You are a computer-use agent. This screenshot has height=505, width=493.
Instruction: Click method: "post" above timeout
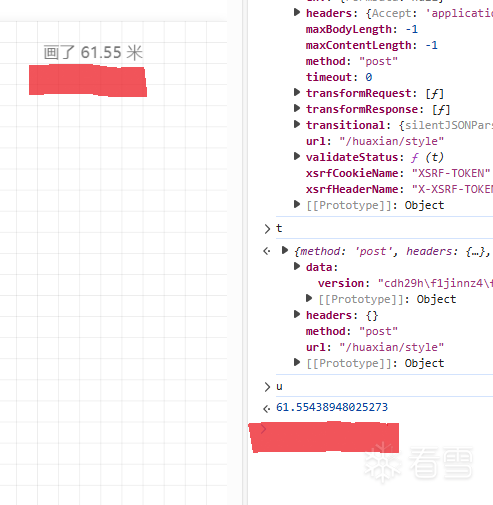(x=352, y=61)
